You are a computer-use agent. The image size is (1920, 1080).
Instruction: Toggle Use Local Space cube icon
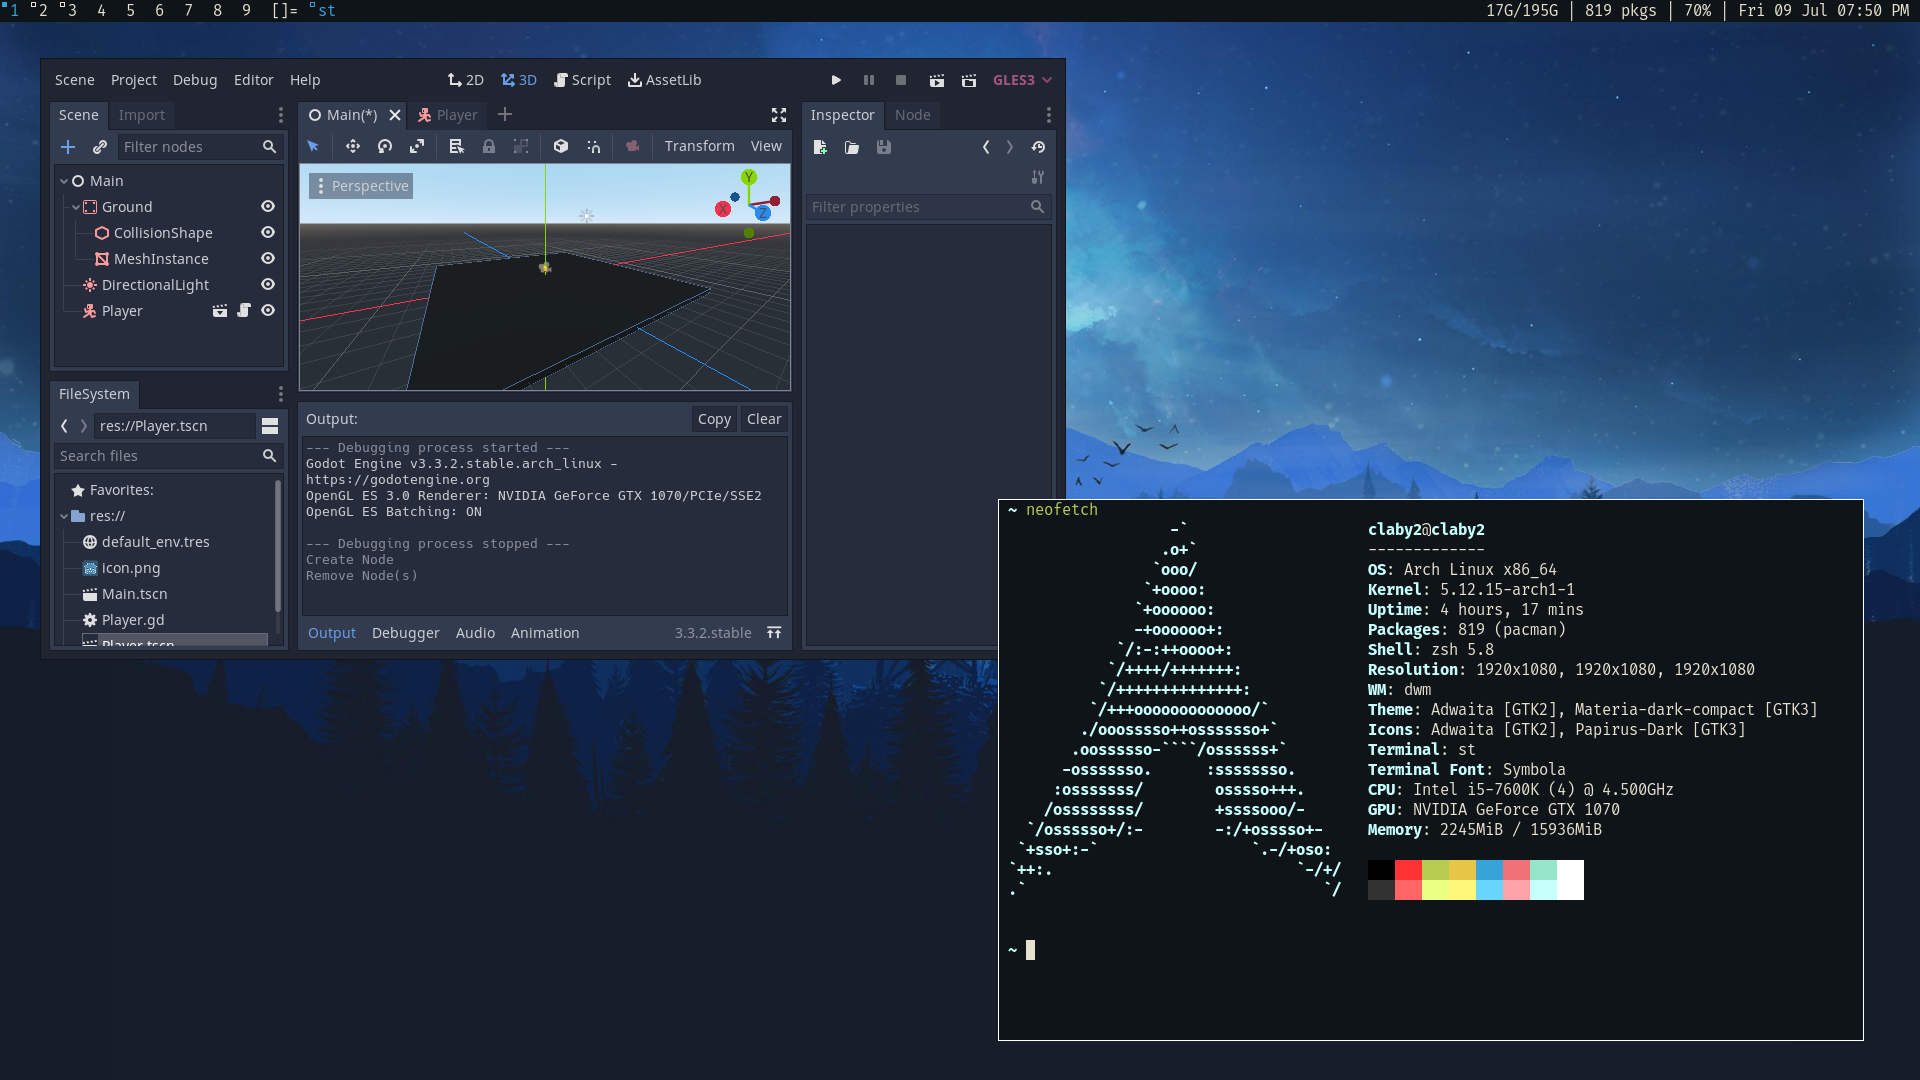point(561,146)
